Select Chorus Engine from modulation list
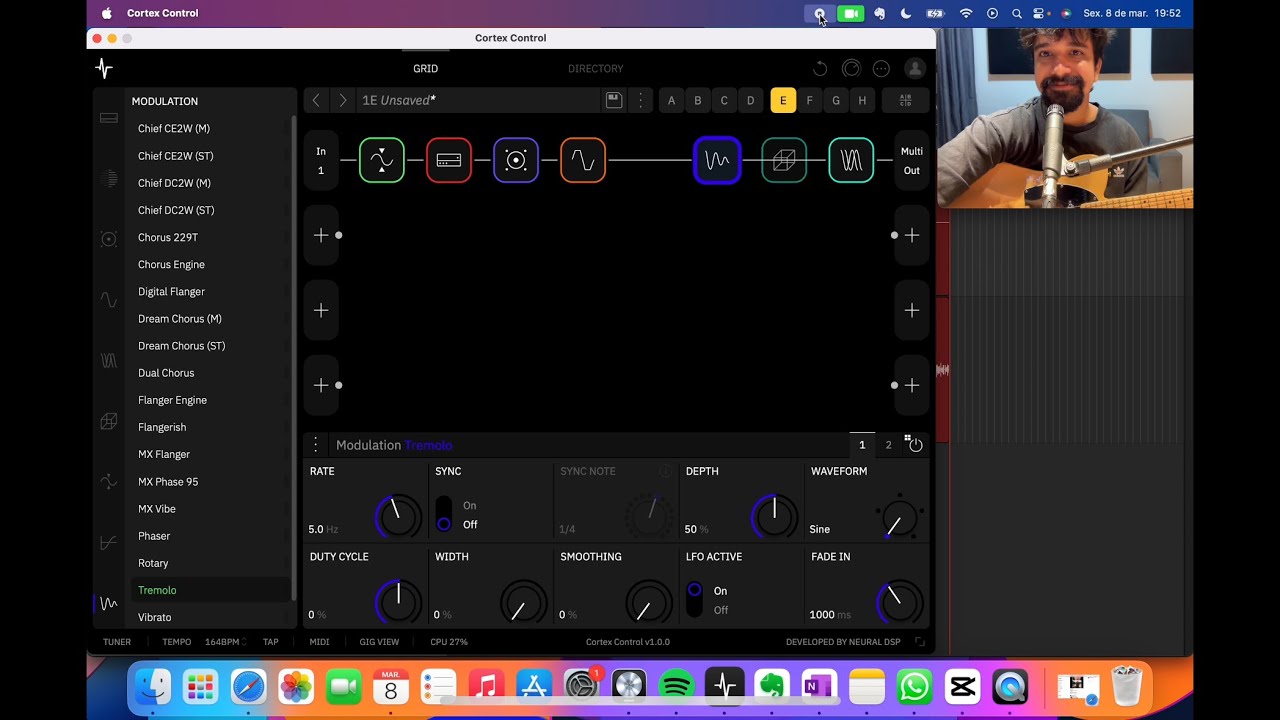This screenshot has height=720, width=1280. 172,264
